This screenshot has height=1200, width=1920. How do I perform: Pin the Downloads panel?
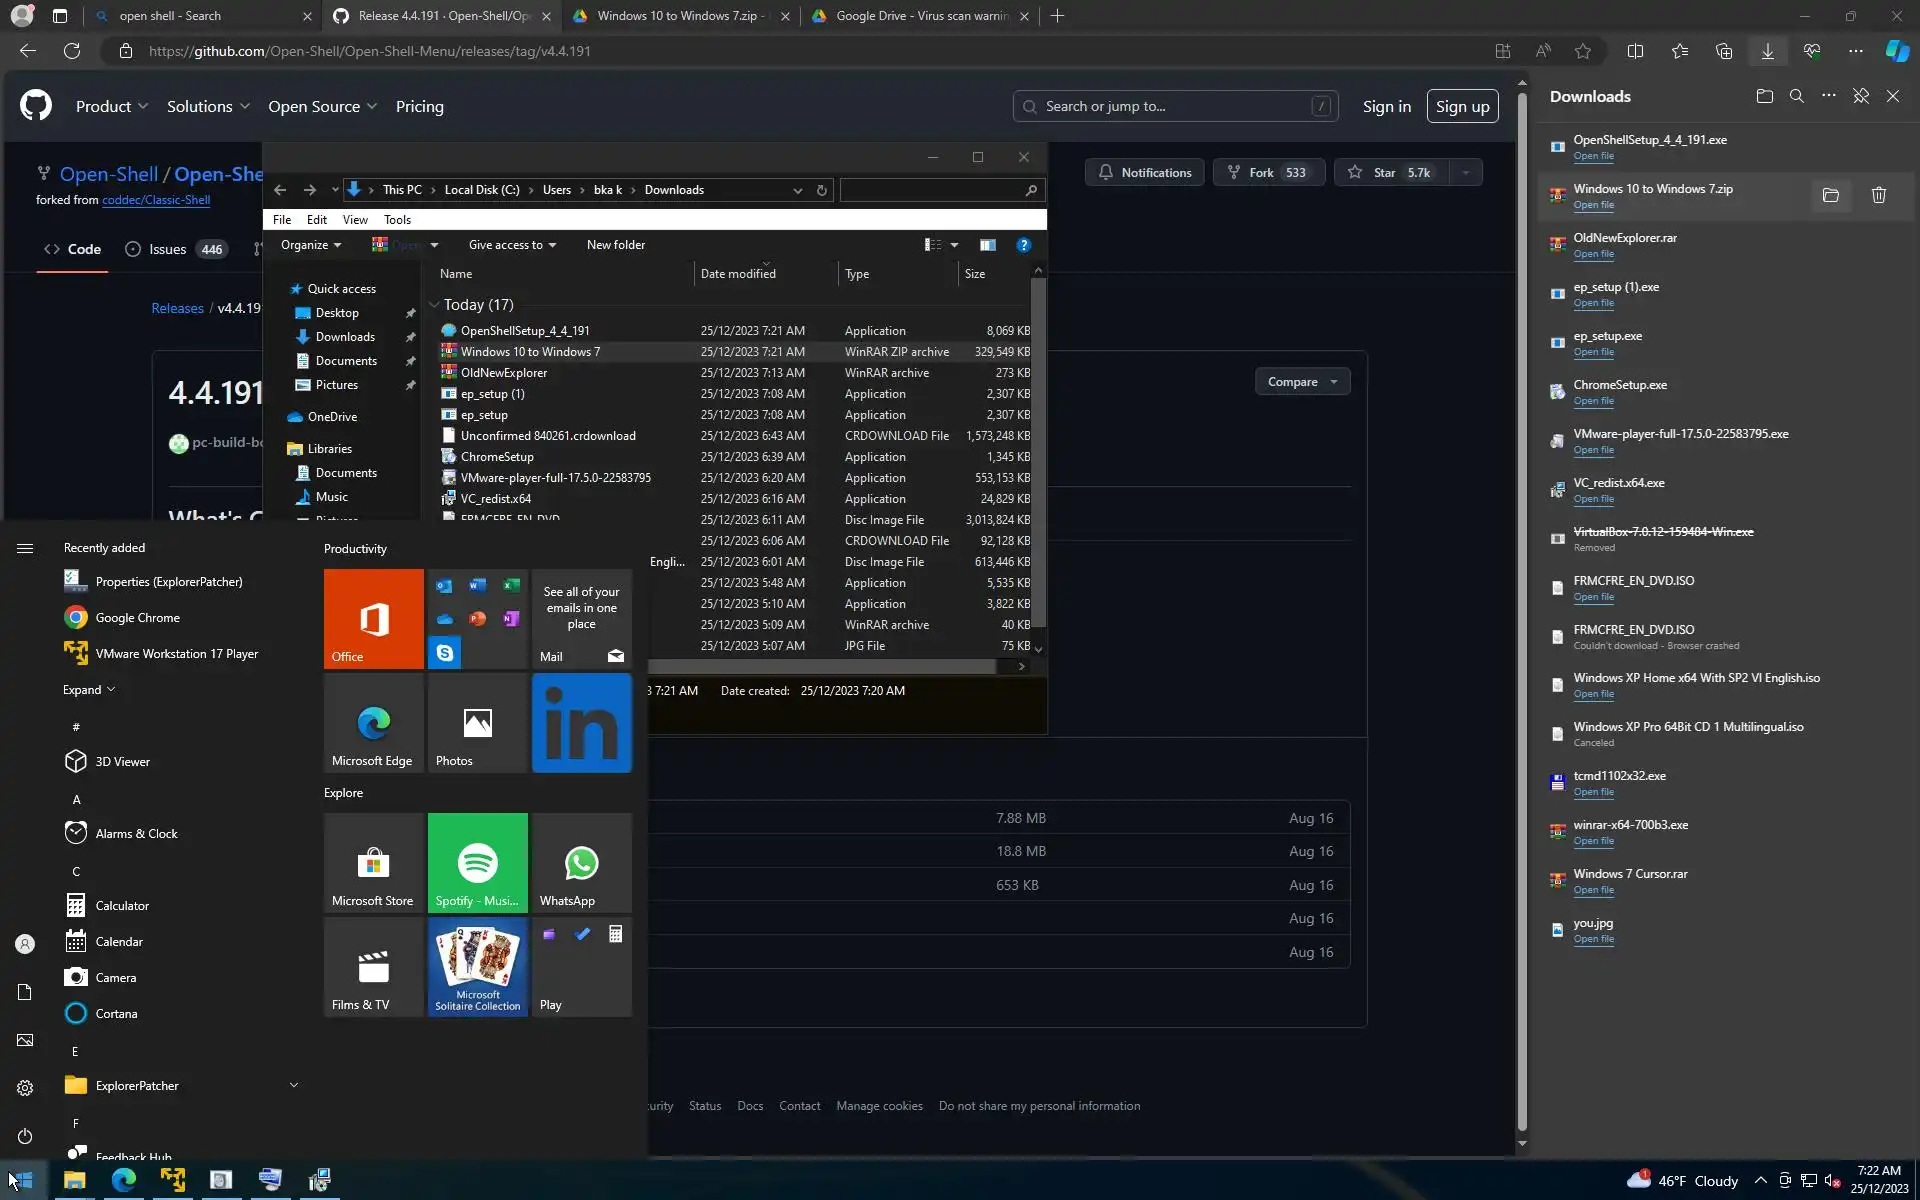(x=1860, y=96)
